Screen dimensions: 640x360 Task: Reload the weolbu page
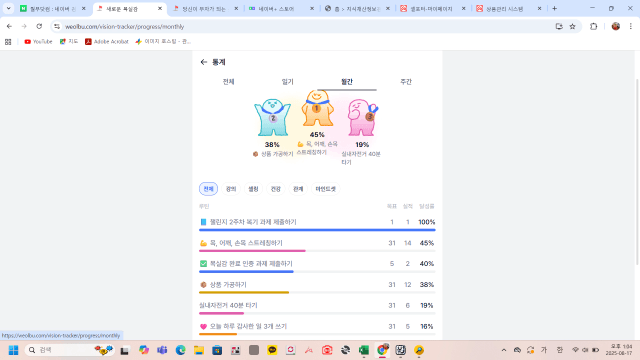39,27
